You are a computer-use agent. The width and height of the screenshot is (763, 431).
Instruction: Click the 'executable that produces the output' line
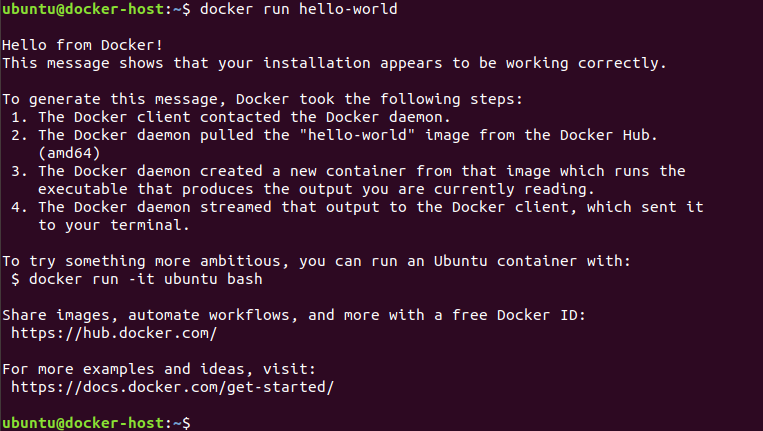tap(316, 189)
